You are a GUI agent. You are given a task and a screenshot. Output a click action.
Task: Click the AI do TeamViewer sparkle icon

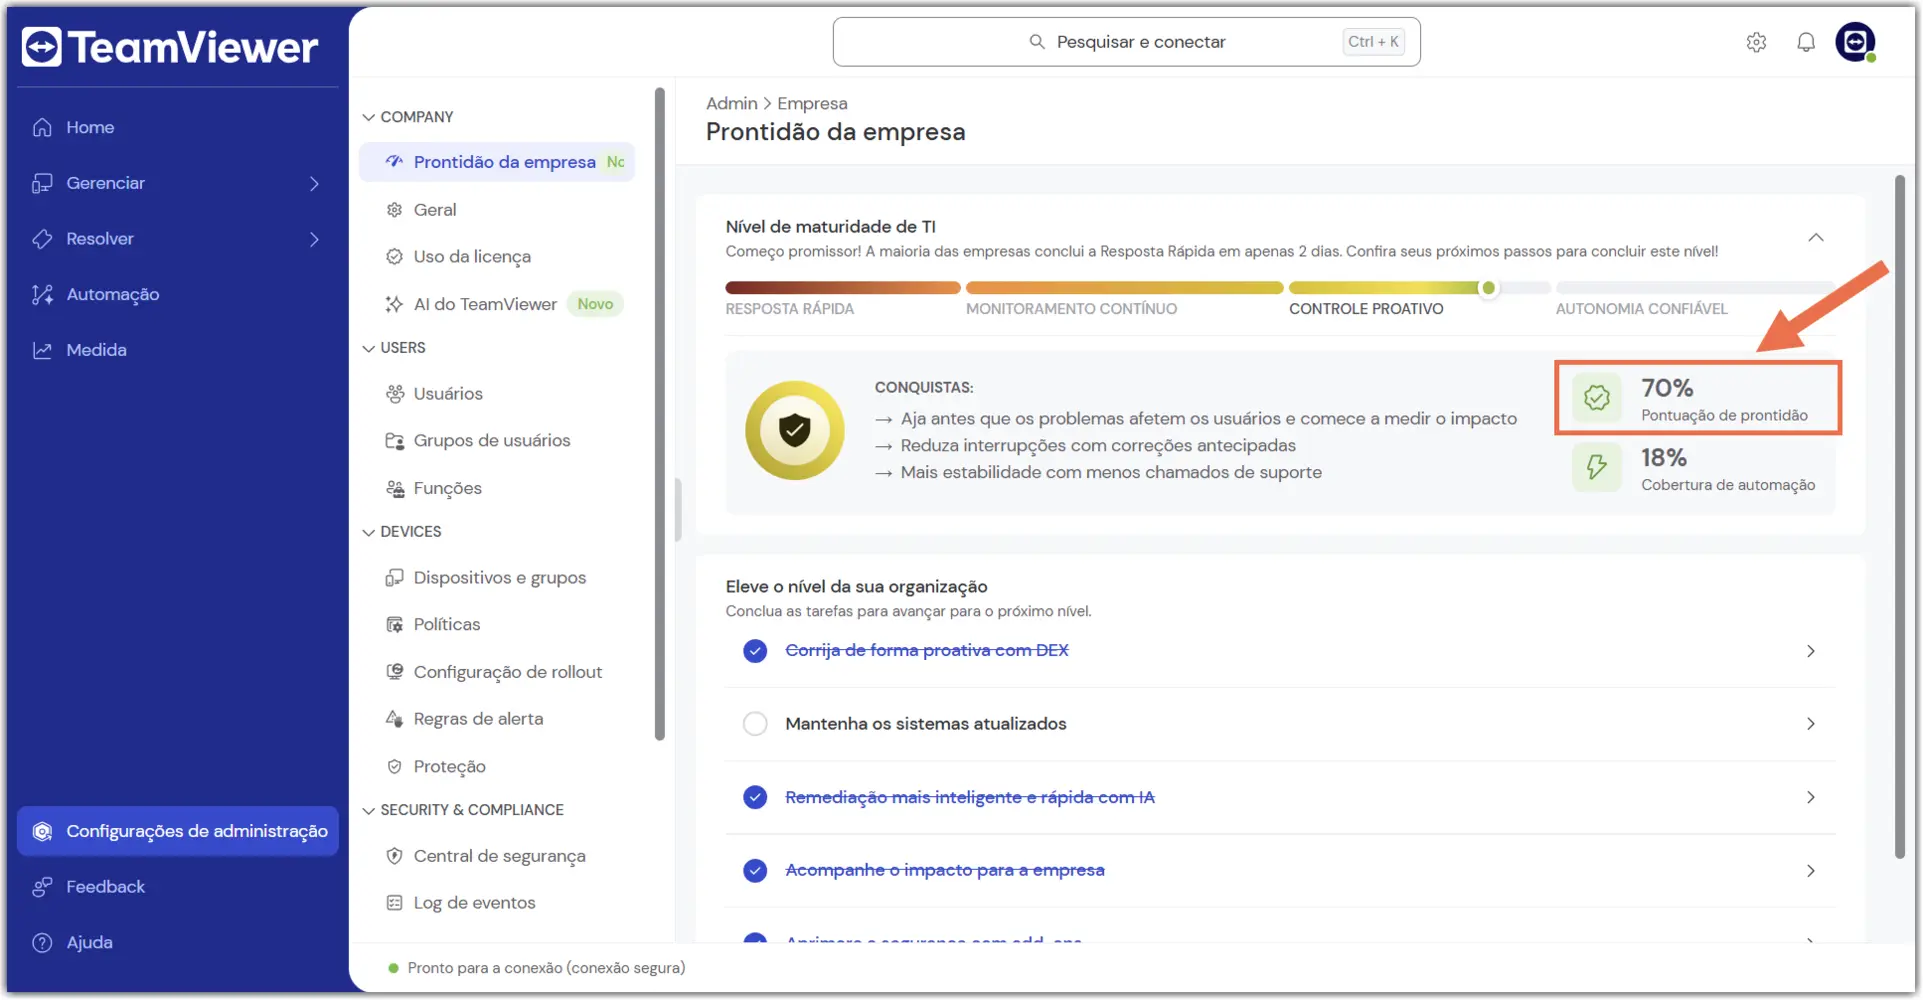[394, 304]
